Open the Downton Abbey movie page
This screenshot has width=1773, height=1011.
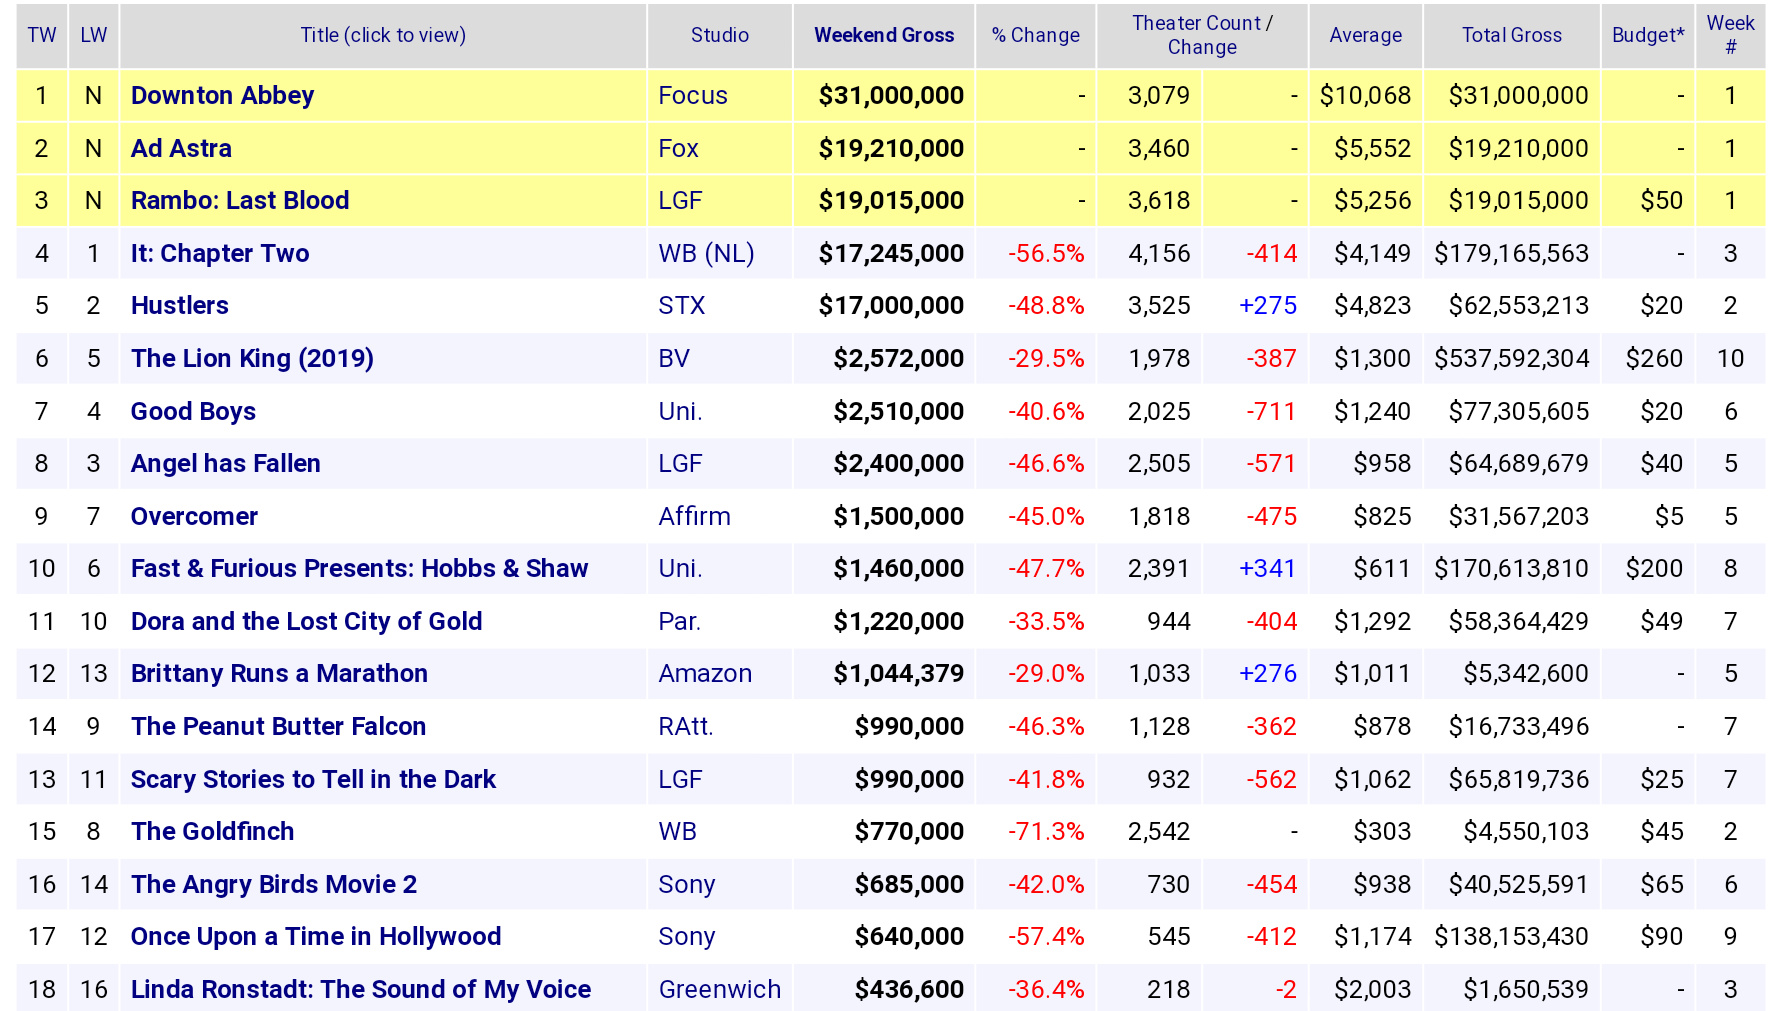click(222, 96)
